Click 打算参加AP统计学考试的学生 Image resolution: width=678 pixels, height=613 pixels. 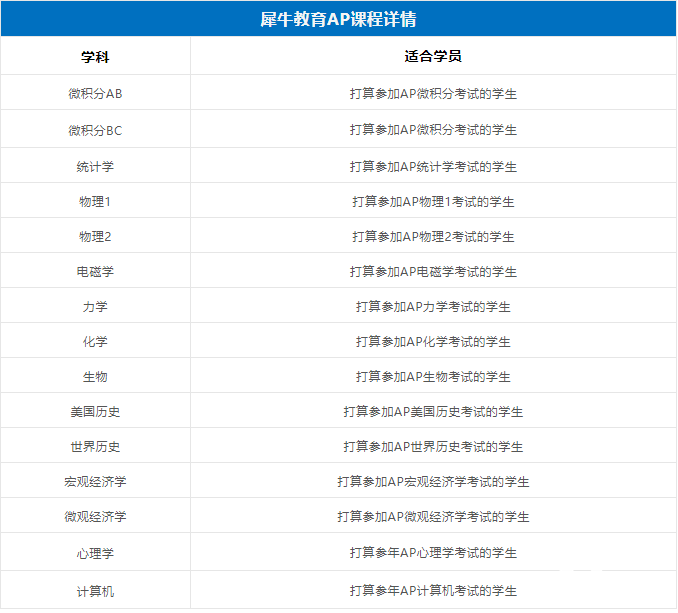pos(433,166)
